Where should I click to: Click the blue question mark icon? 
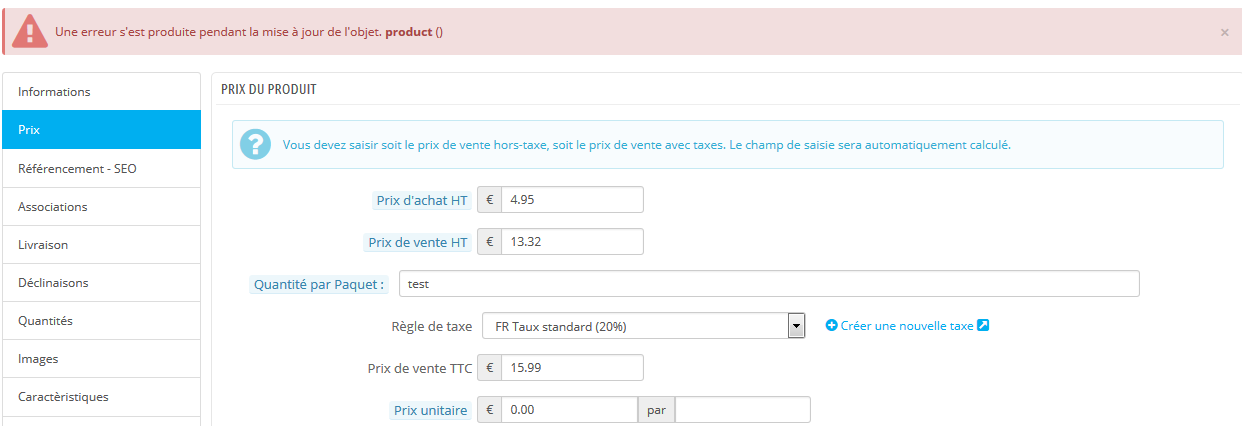pos(255,144)
